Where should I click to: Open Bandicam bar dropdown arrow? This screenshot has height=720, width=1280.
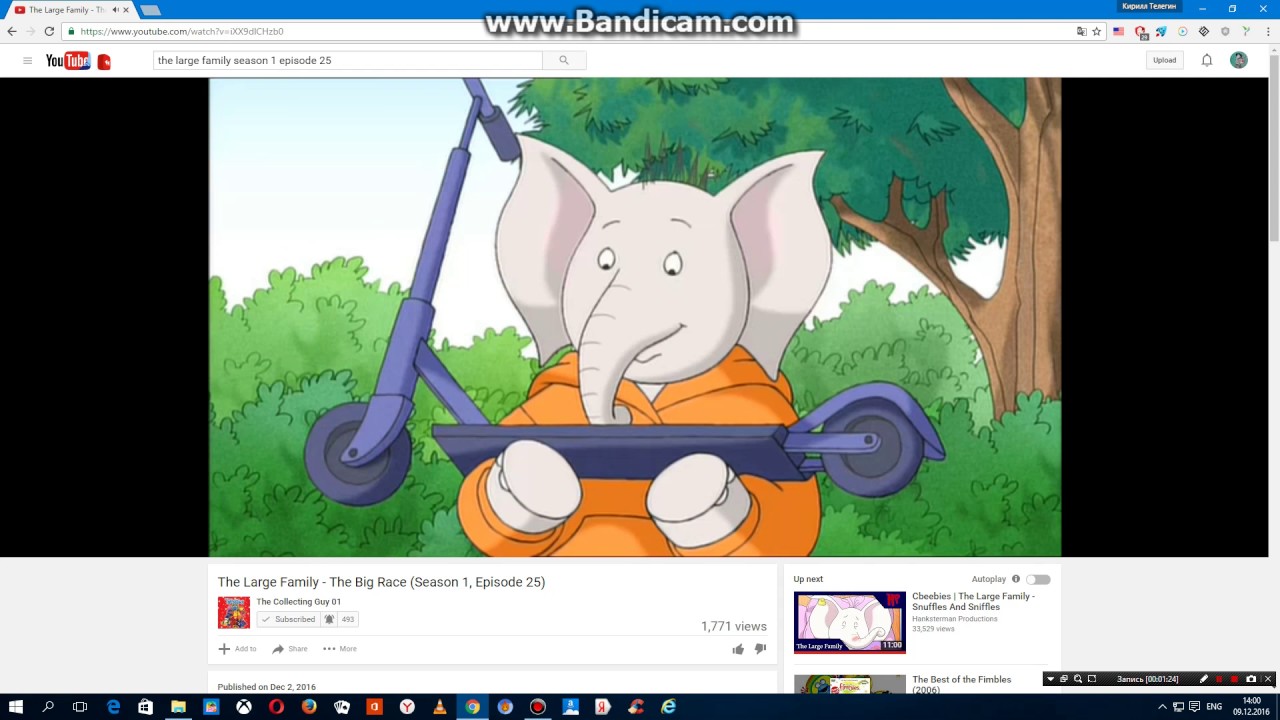click(x=1050, y=679)
